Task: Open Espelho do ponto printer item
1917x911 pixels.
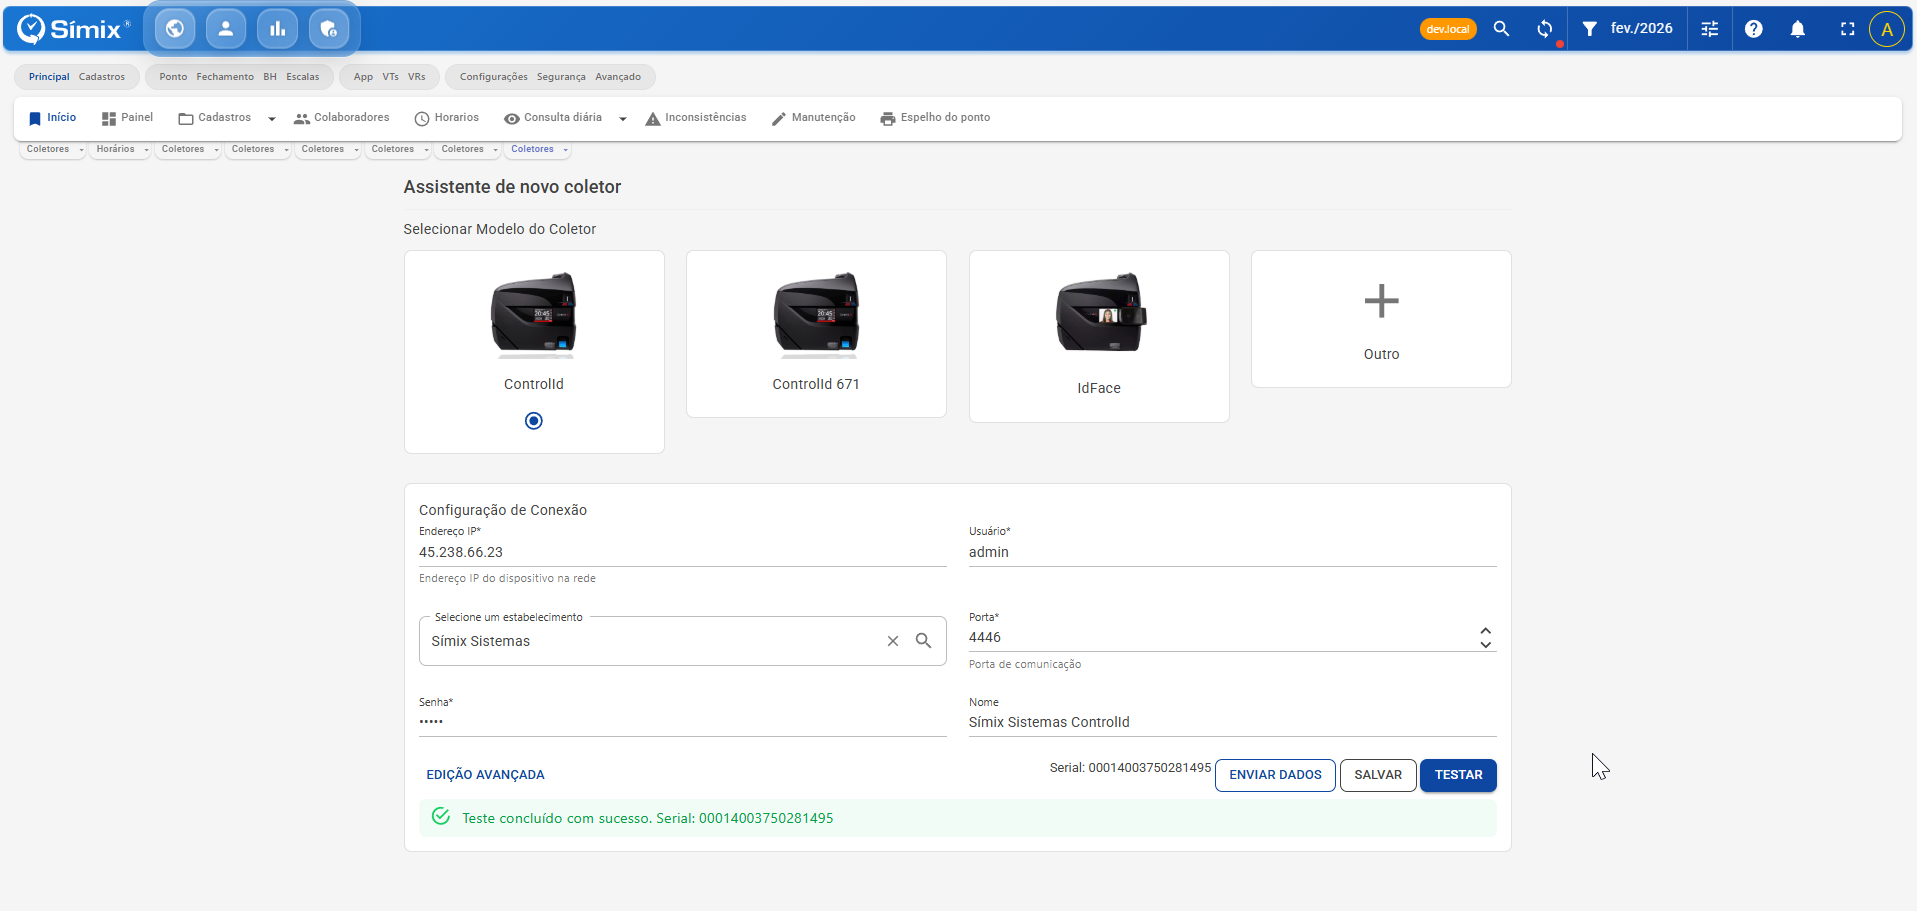Action: tap(935, 118)
